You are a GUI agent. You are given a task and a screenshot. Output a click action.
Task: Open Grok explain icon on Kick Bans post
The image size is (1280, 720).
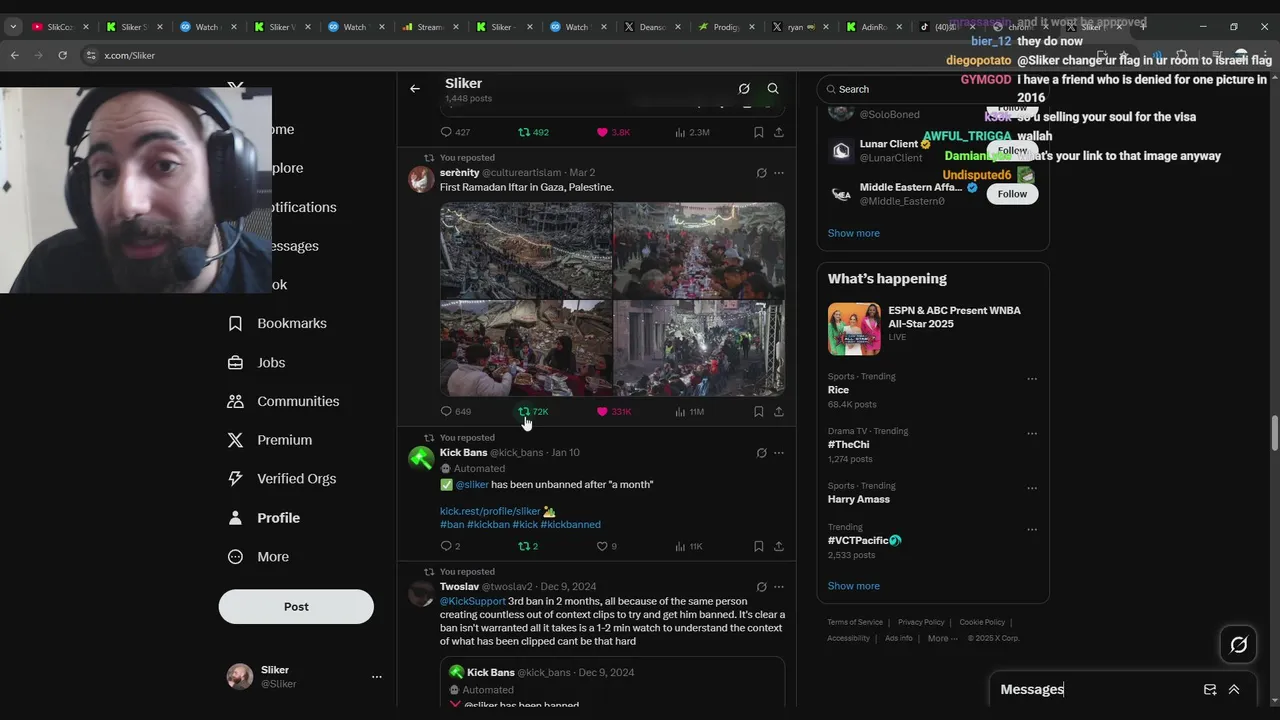pyautogui.click(x=761, y=453)
